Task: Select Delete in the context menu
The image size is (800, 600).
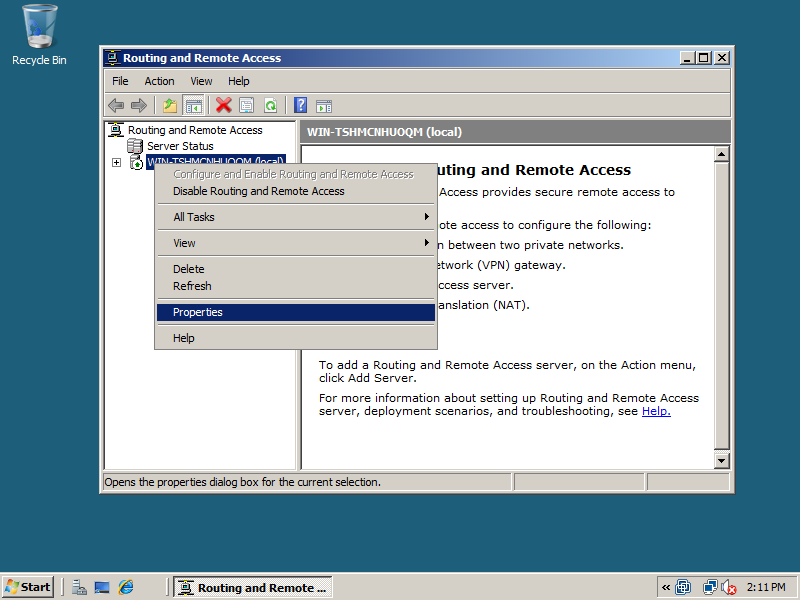Action: (296, 269)
